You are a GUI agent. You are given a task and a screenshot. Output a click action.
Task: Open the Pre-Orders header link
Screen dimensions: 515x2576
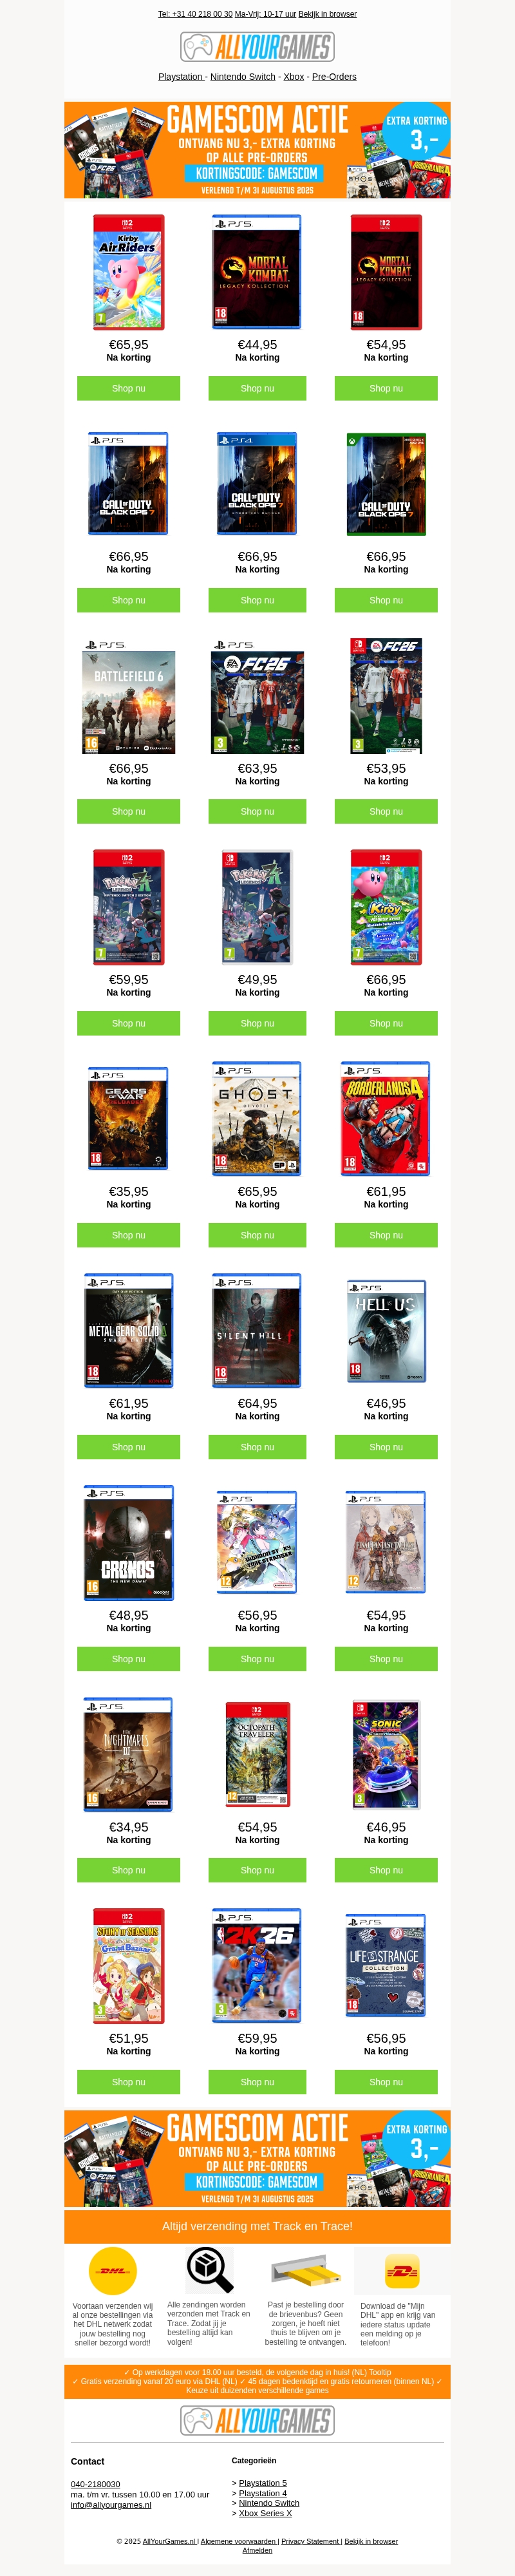tap(334, 77)
